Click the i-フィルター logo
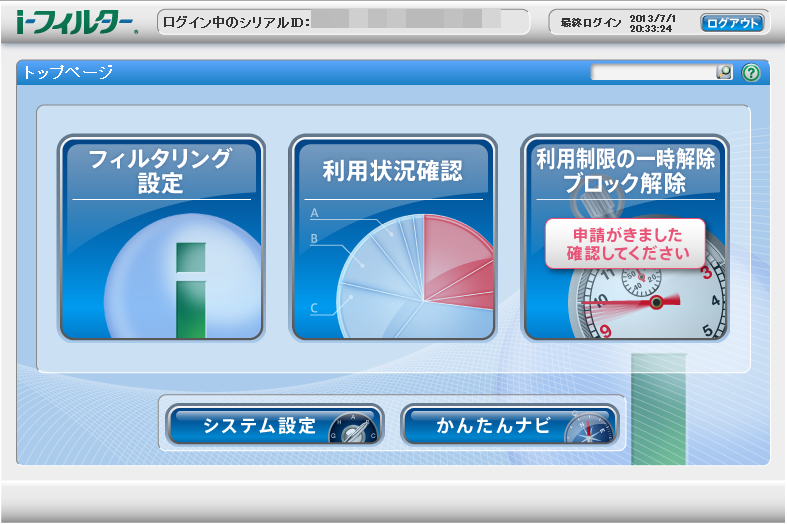787x524 pixels. [77, 22]
